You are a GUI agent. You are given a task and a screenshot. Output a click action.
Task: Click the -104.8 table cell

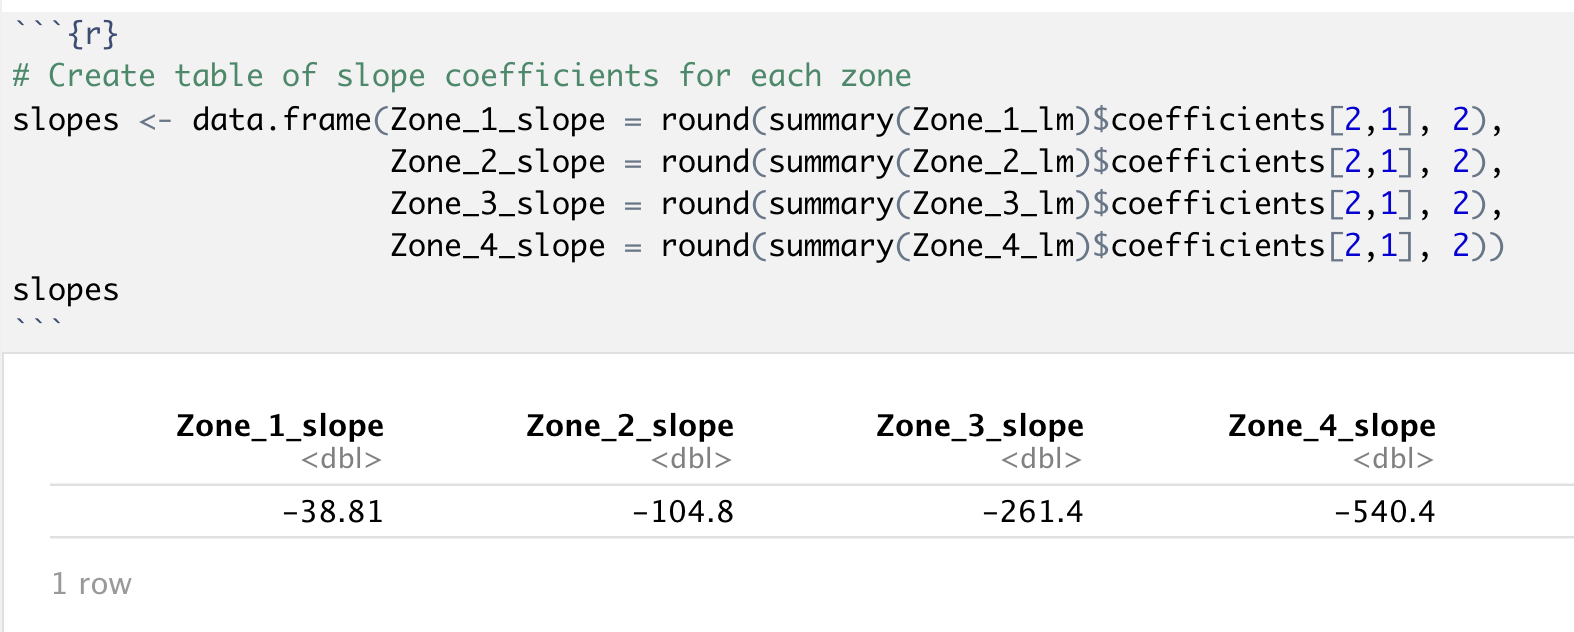683,512
